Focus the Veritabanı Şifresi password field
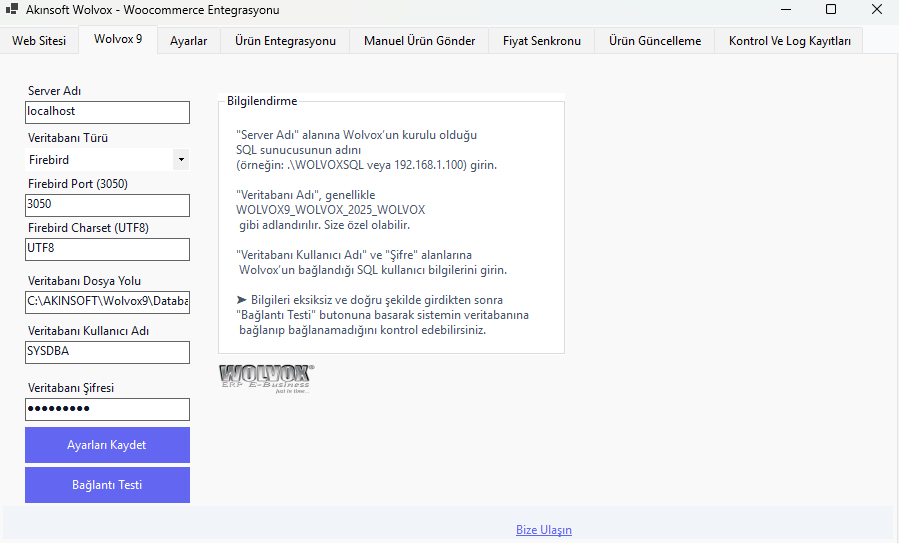The width and height of the screenshot is (899, 543). (107, 409)
